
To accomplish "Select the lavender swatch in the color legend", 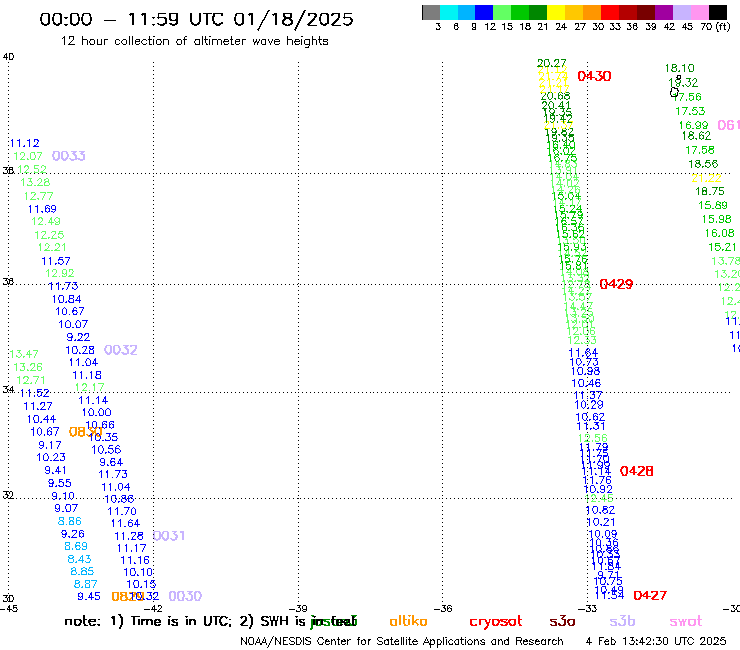I will (x=681, y=12).
